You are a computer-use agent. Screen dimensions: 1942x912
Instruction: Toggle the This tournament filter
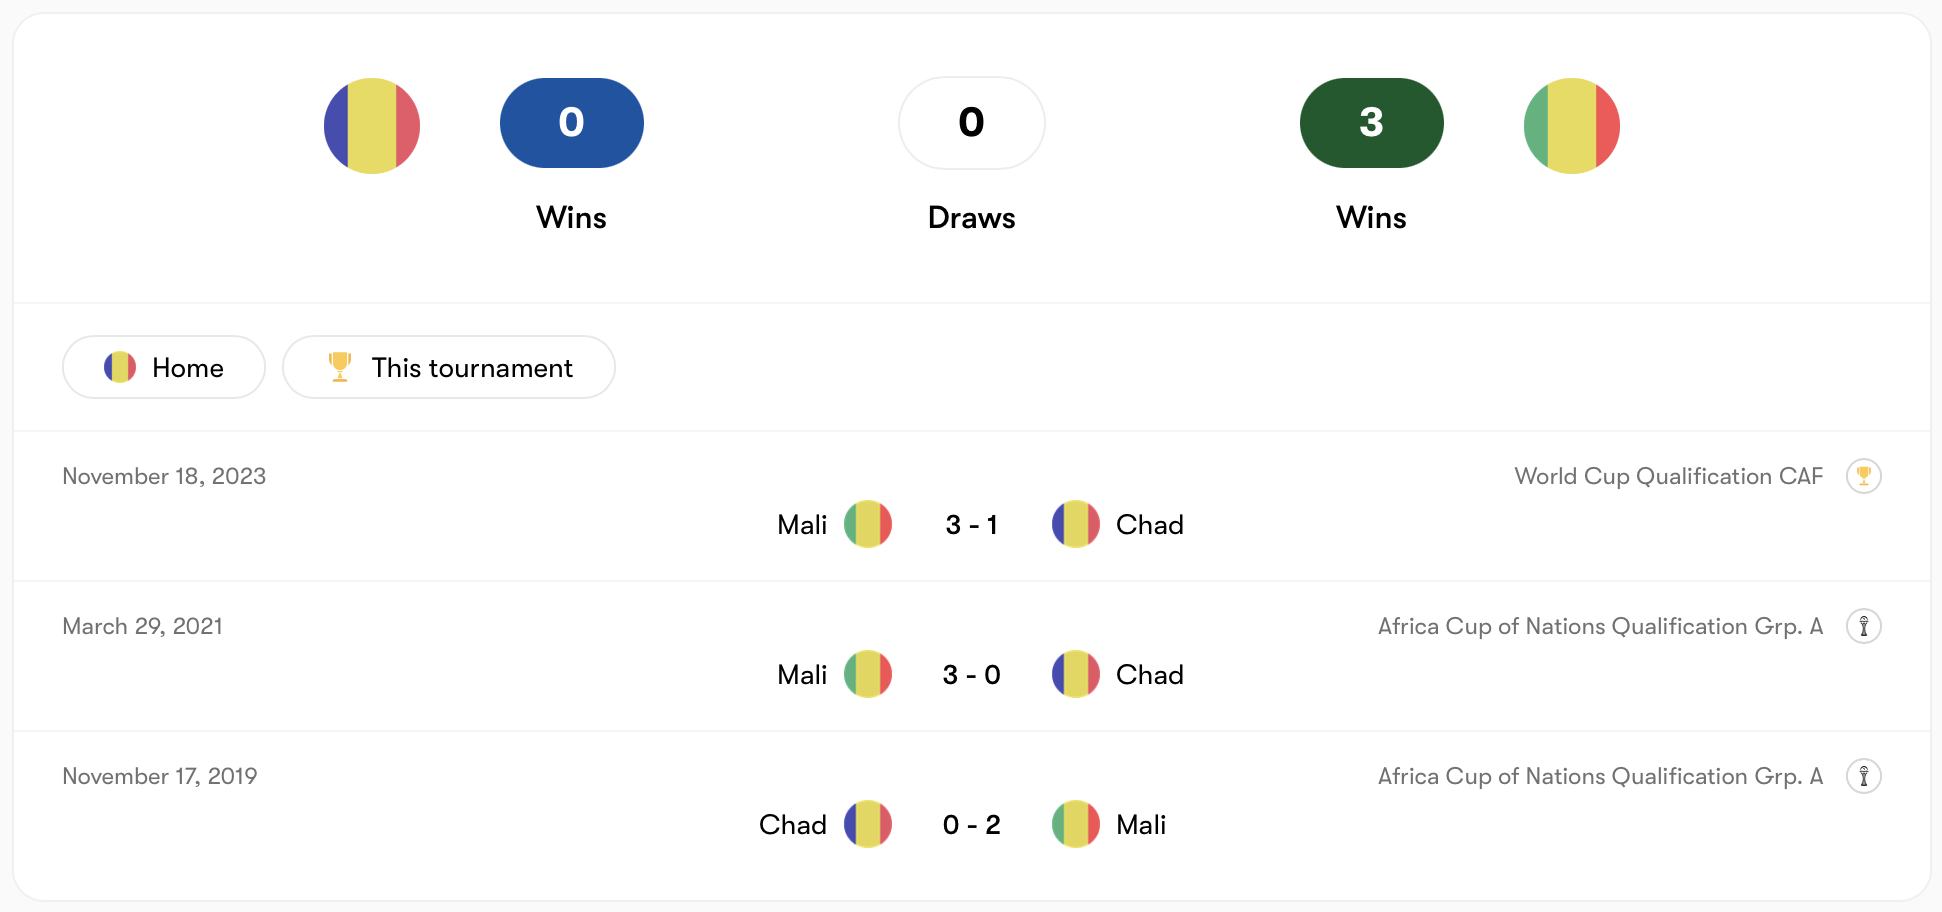[449, 367]
